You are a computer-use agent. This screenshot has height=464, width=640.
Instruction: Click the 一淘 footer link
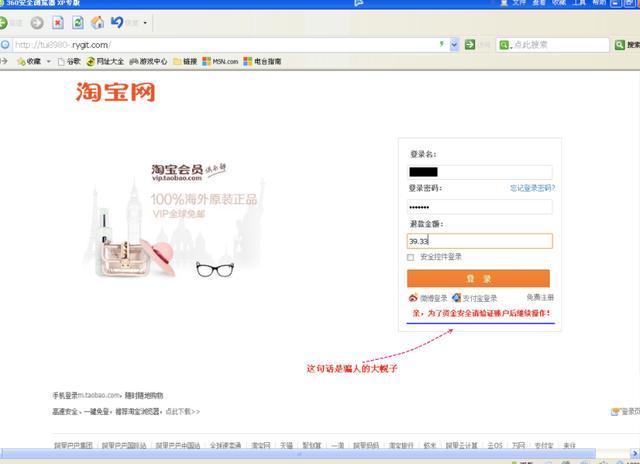click(338, 445)
